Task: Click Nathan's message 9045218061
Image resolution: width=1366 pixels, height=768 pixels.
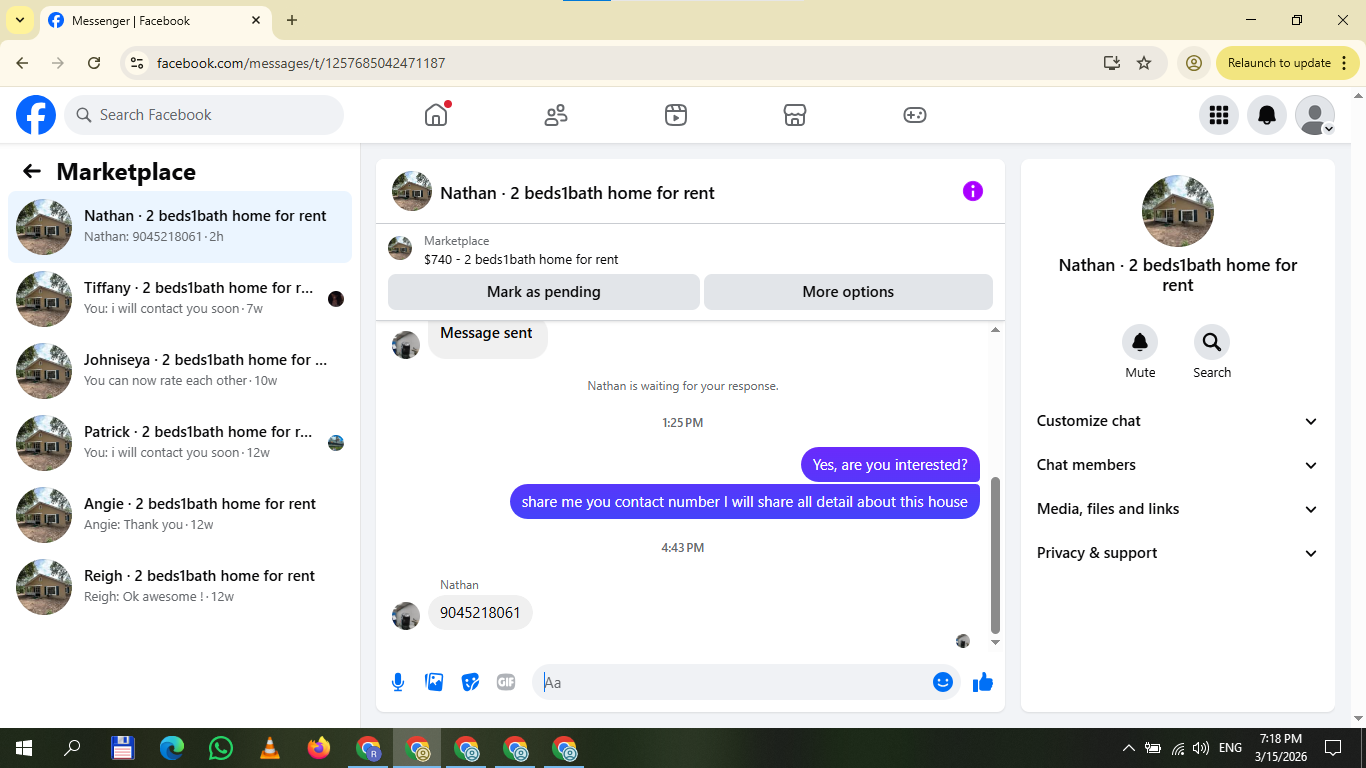Action: coord(480,613)
